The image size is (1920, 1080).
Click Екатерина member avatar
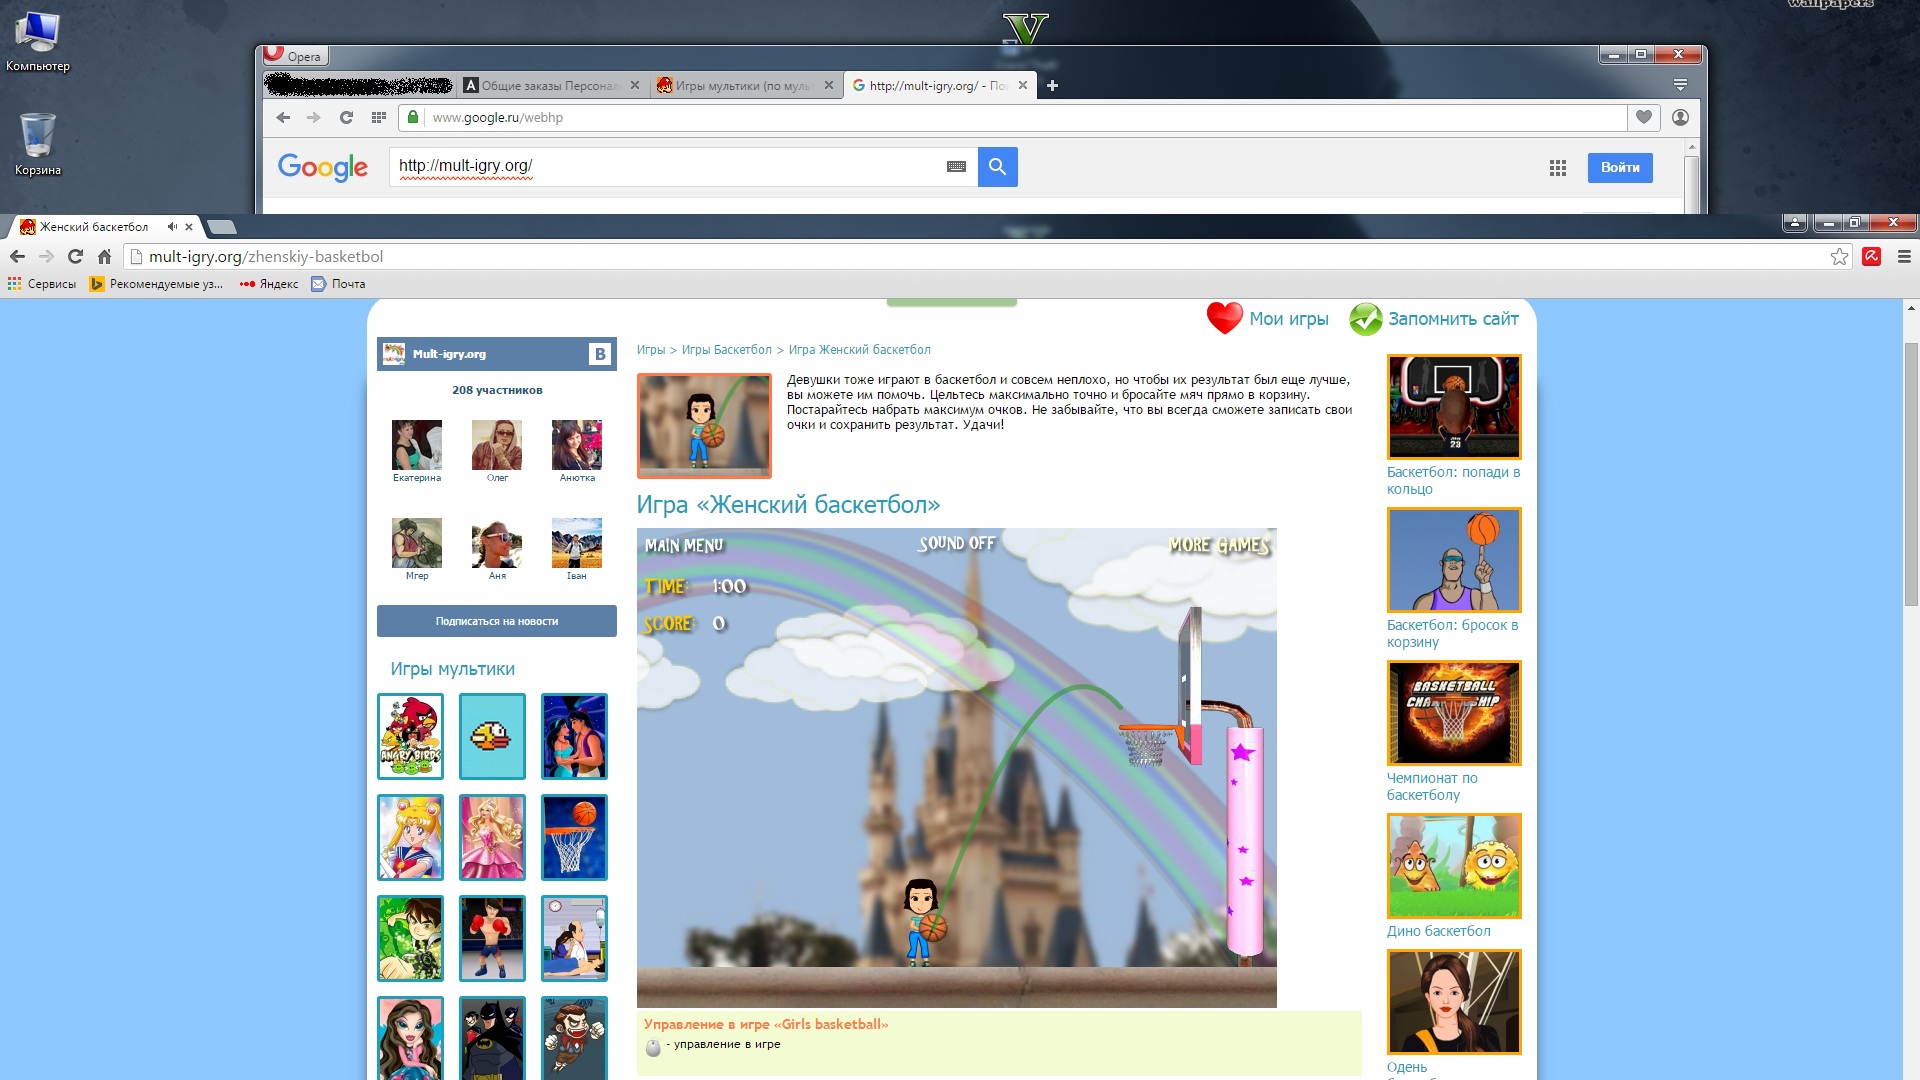pyautogui.click(x=417, y=445)
